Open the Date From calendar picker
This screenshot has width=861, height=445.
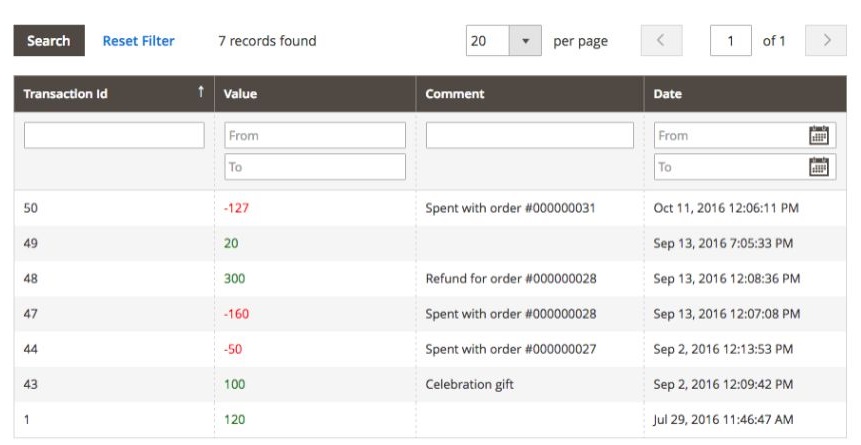819,136
